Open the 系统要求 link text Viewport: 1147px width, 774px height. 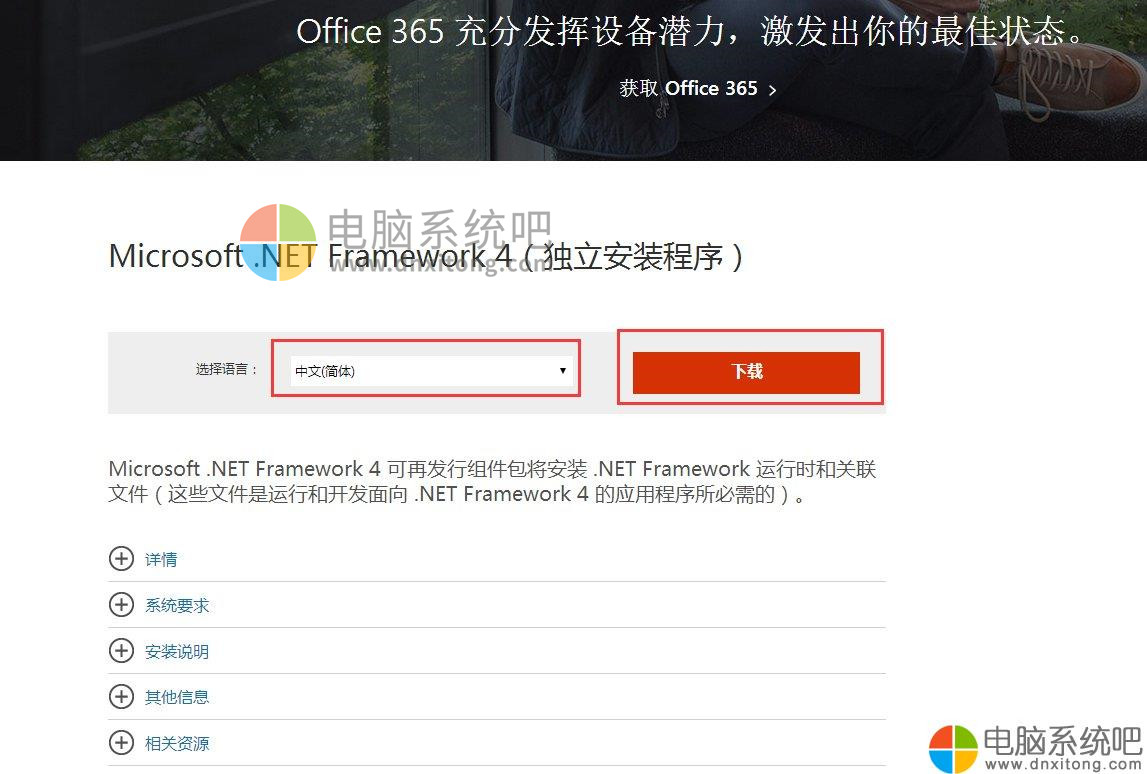coord(177,606)
